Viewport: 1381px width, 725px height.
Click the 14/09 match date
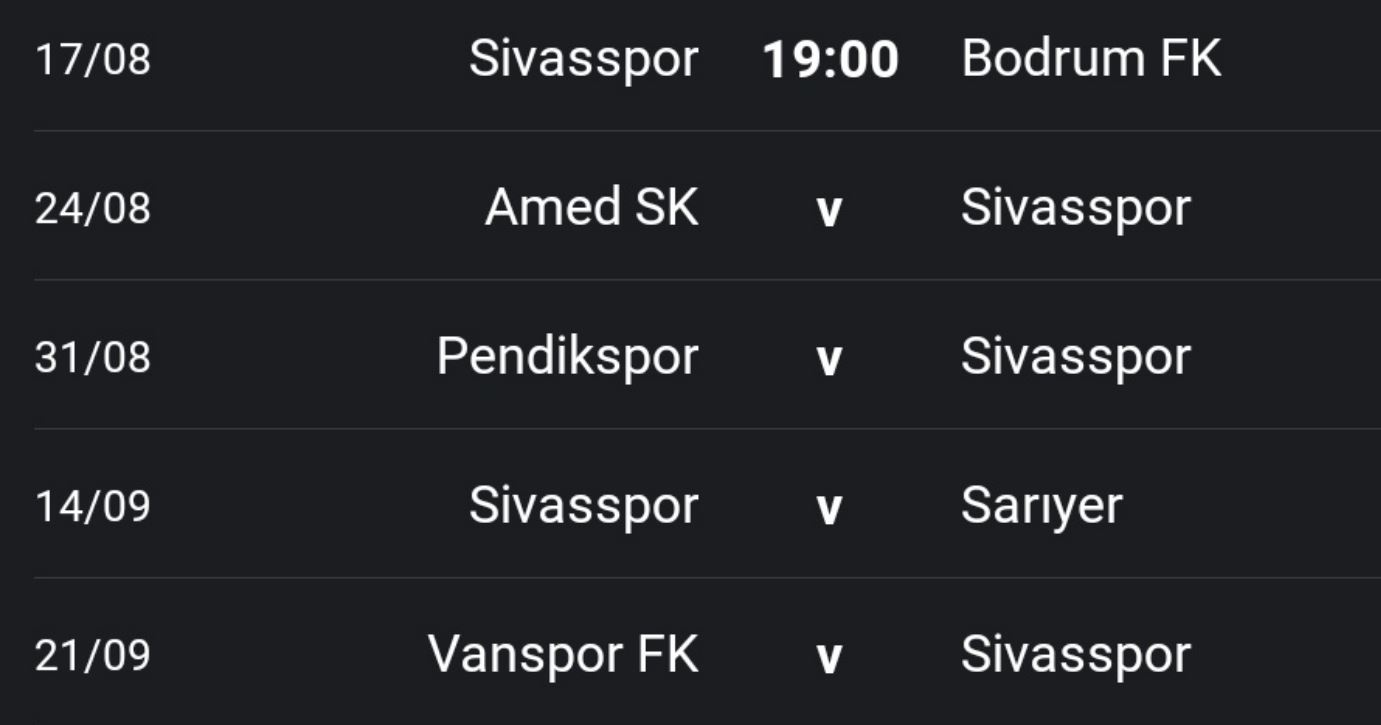pos(93,507)
